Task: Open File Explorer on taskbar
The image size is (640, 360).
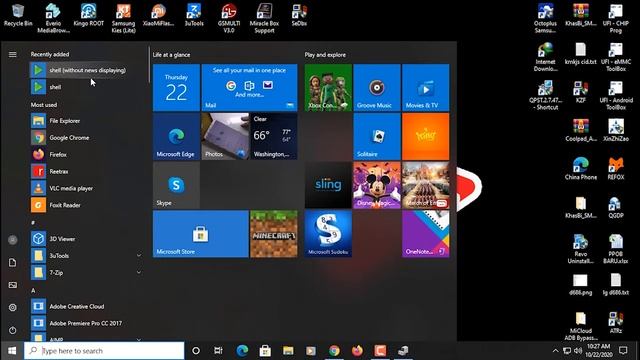Action: [288, 351]
